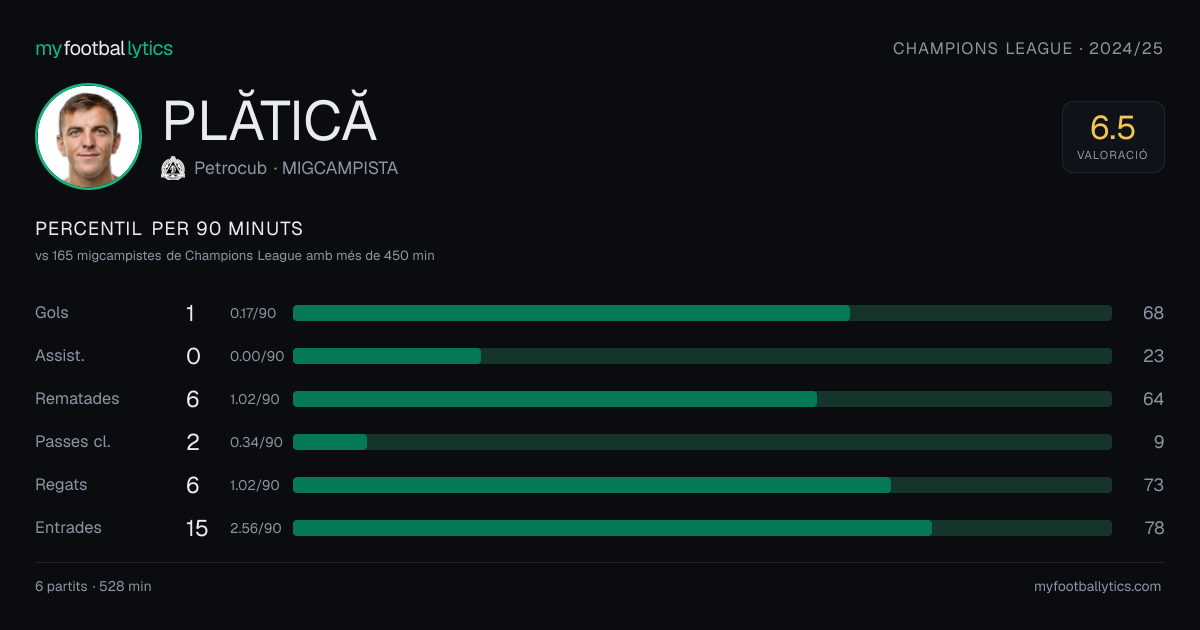The width and height of the screenshot is (1200, 630).
Task: Click the Champions League 2024/25 header text
Action: (x=1028, y=48)
